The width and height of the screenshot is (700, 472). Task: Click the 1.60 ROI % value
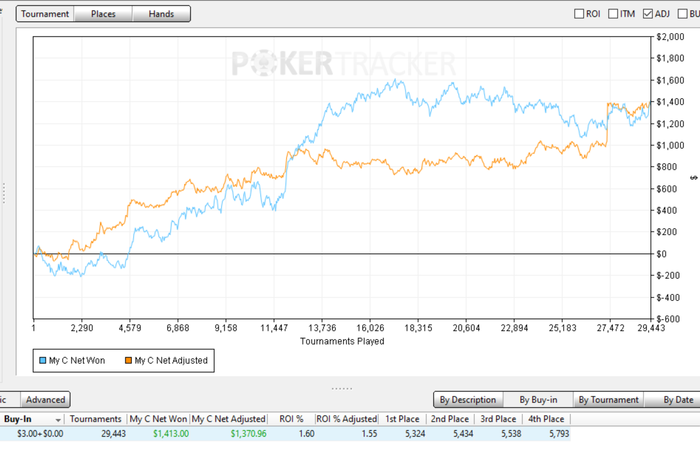click(307, 434)
